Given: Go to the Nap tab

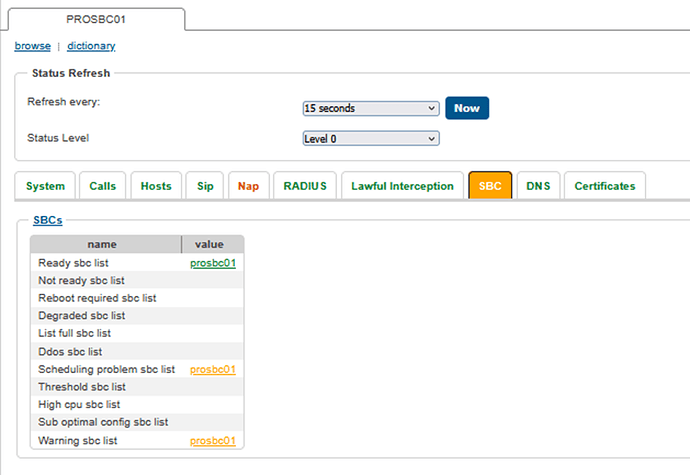Looking at the screenshot, I should (x=248, y=186).
